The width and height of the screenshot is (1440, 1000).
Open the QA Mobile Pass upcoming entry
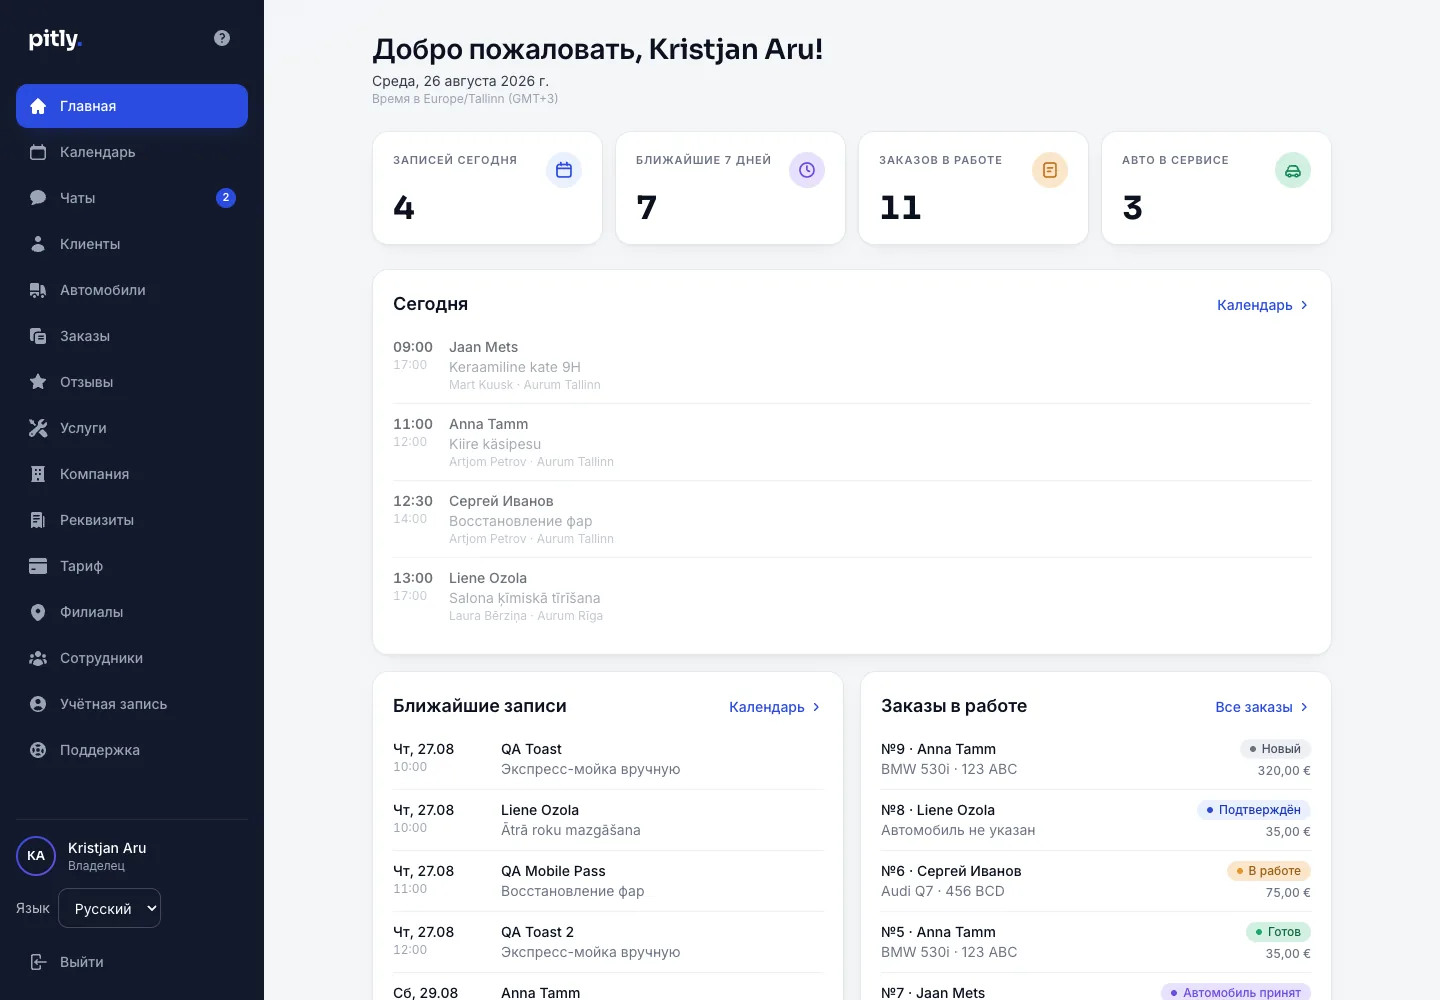tap(608, 881)
